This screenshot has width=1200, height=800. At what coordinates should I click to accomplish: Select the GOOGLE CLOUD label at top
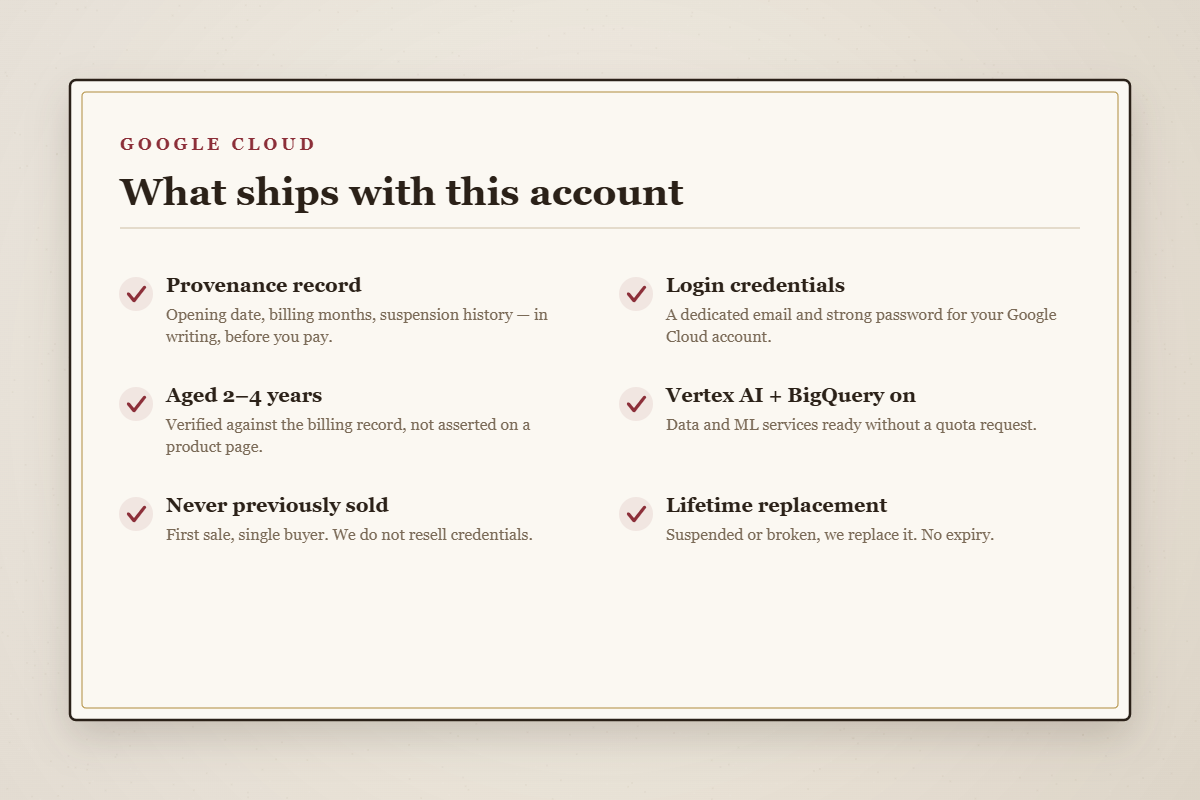pos(218,144)
